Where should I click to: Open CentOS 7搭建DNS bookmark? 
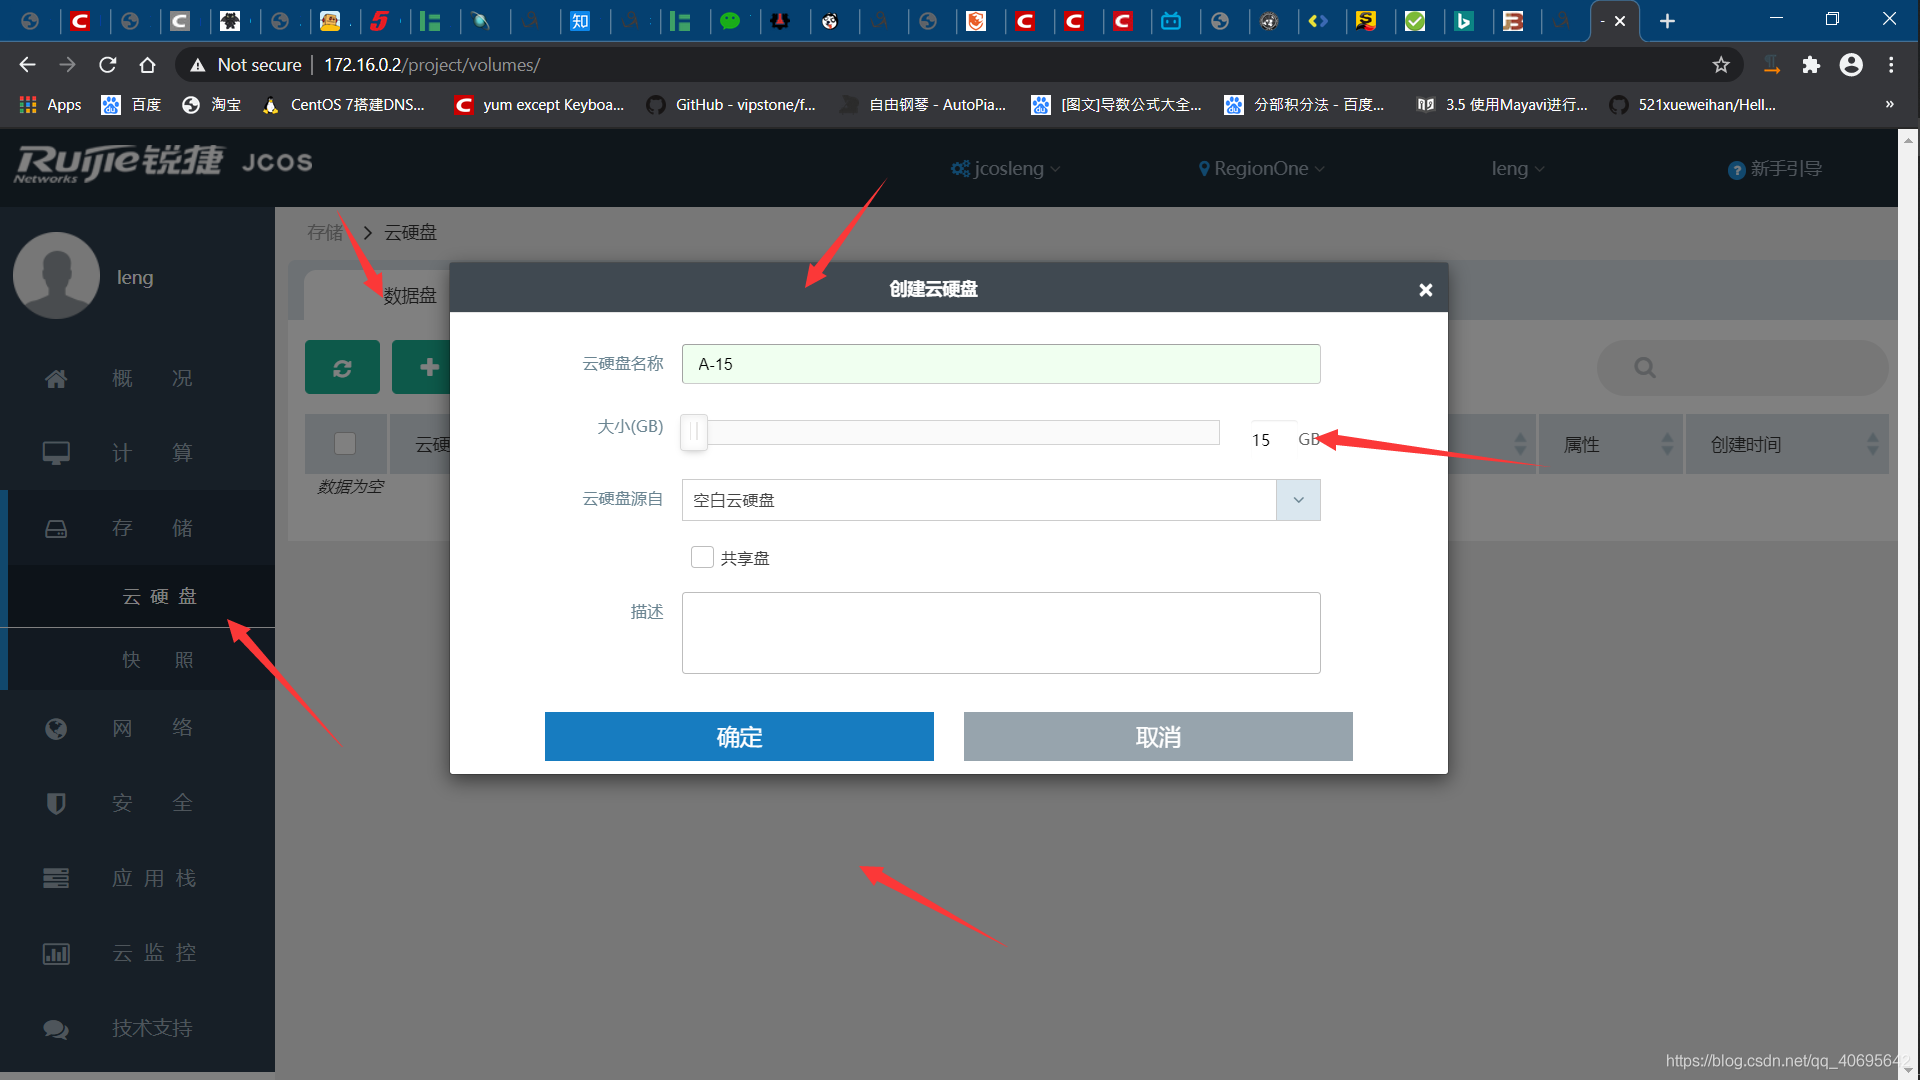[x=343, y=105]
